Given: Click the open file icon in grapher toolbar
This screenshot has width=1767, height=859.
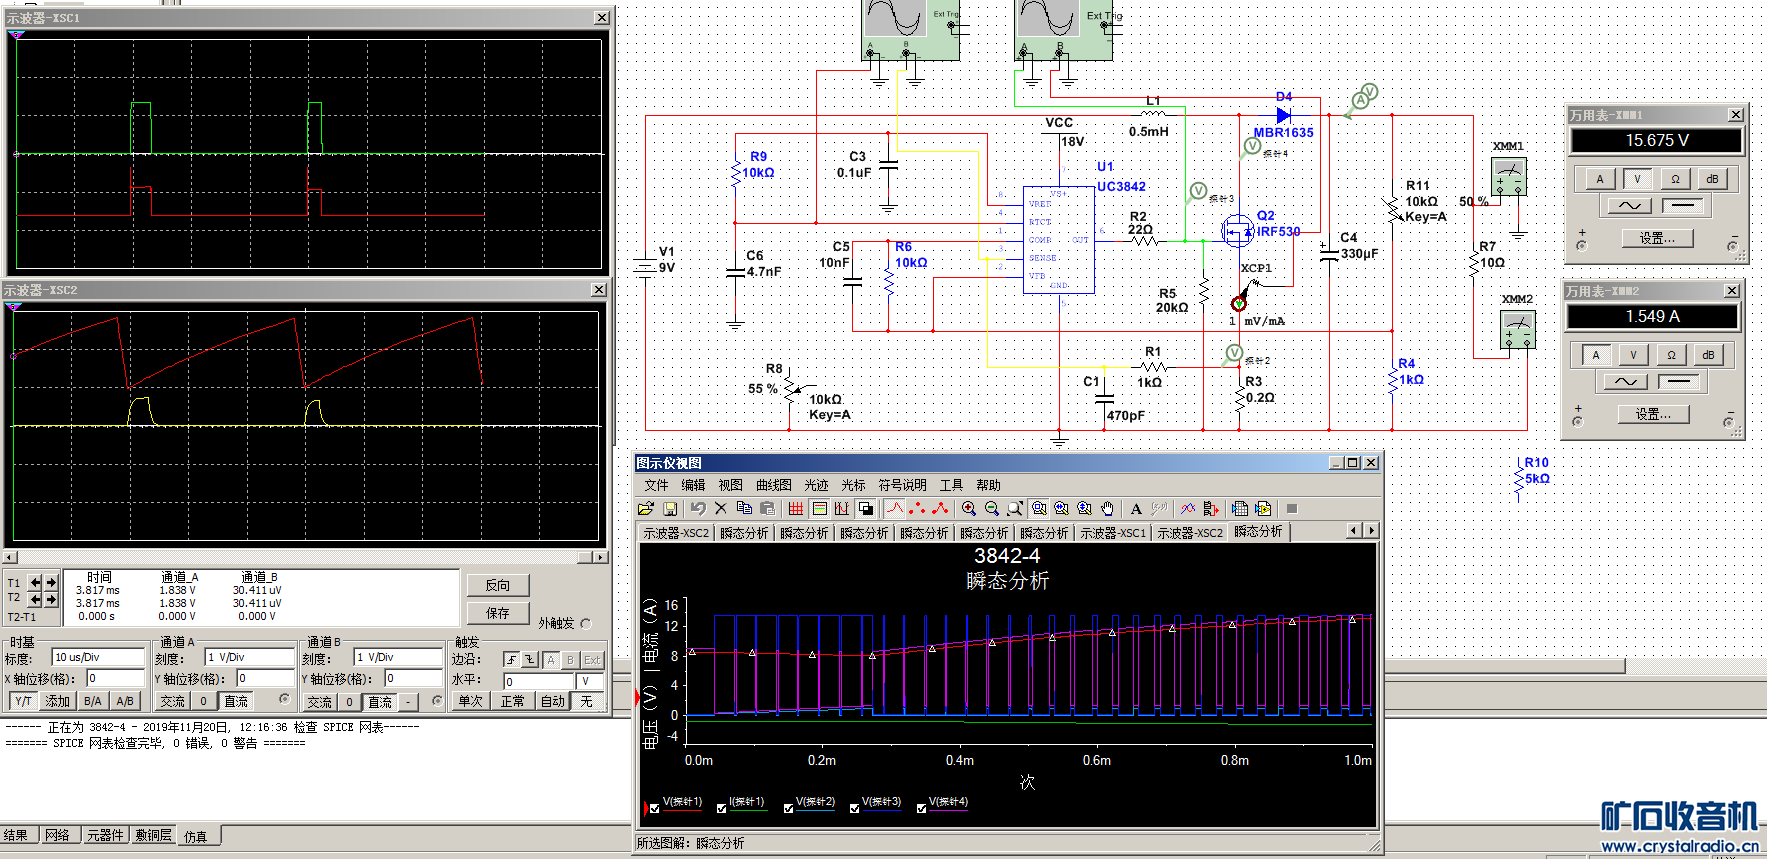Looking at the screenshot, I should [646, 509].
